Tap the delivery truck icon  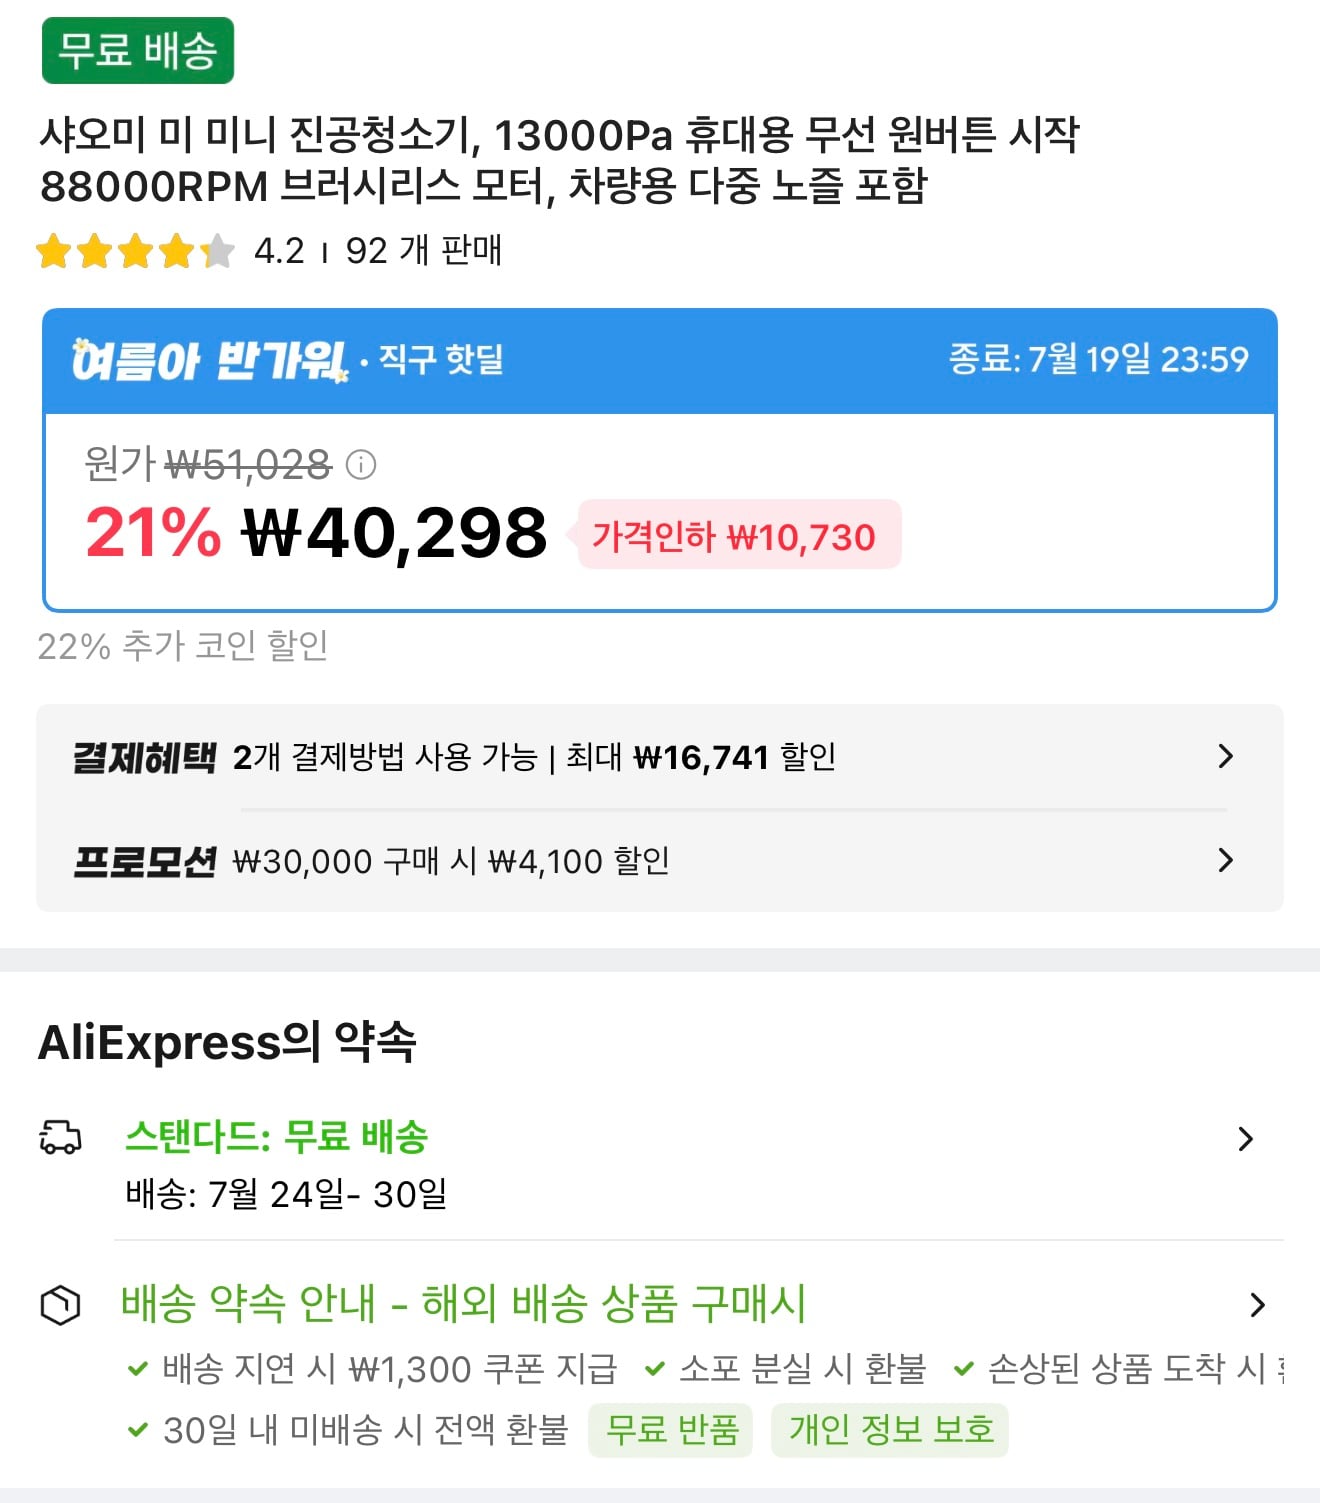[x=60, y=1138]
